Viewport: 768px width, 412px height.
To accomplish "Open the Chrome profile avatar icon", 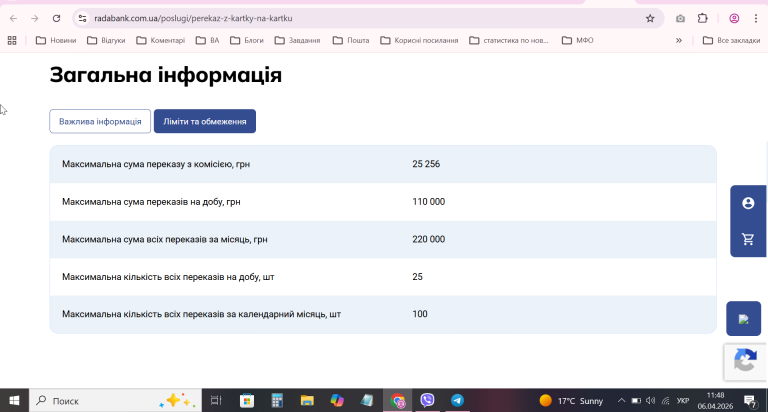I will (x=734, y=19).
